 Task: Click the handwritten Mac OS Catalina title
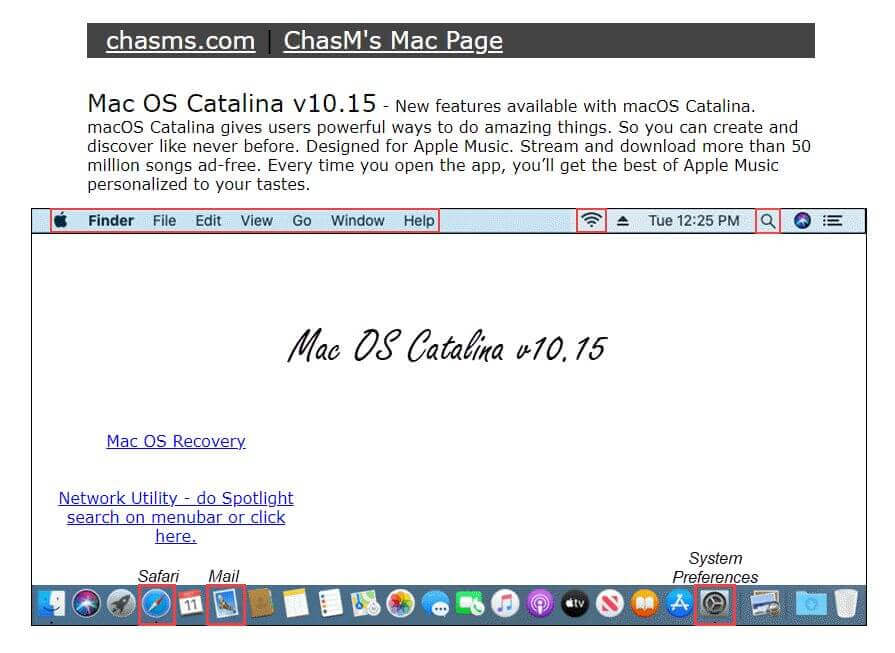point(447,346)
